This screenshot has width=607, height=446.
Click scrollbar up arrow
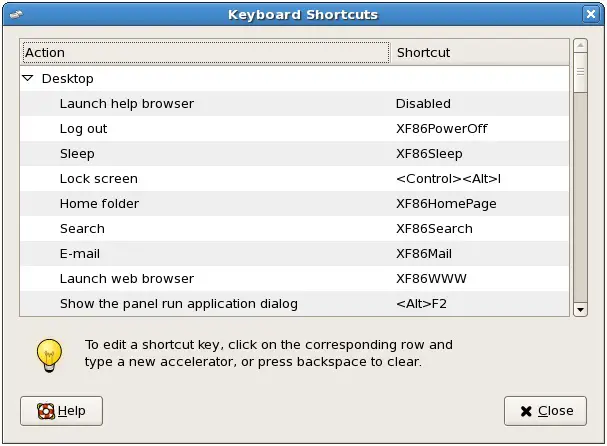click(580, 46)
